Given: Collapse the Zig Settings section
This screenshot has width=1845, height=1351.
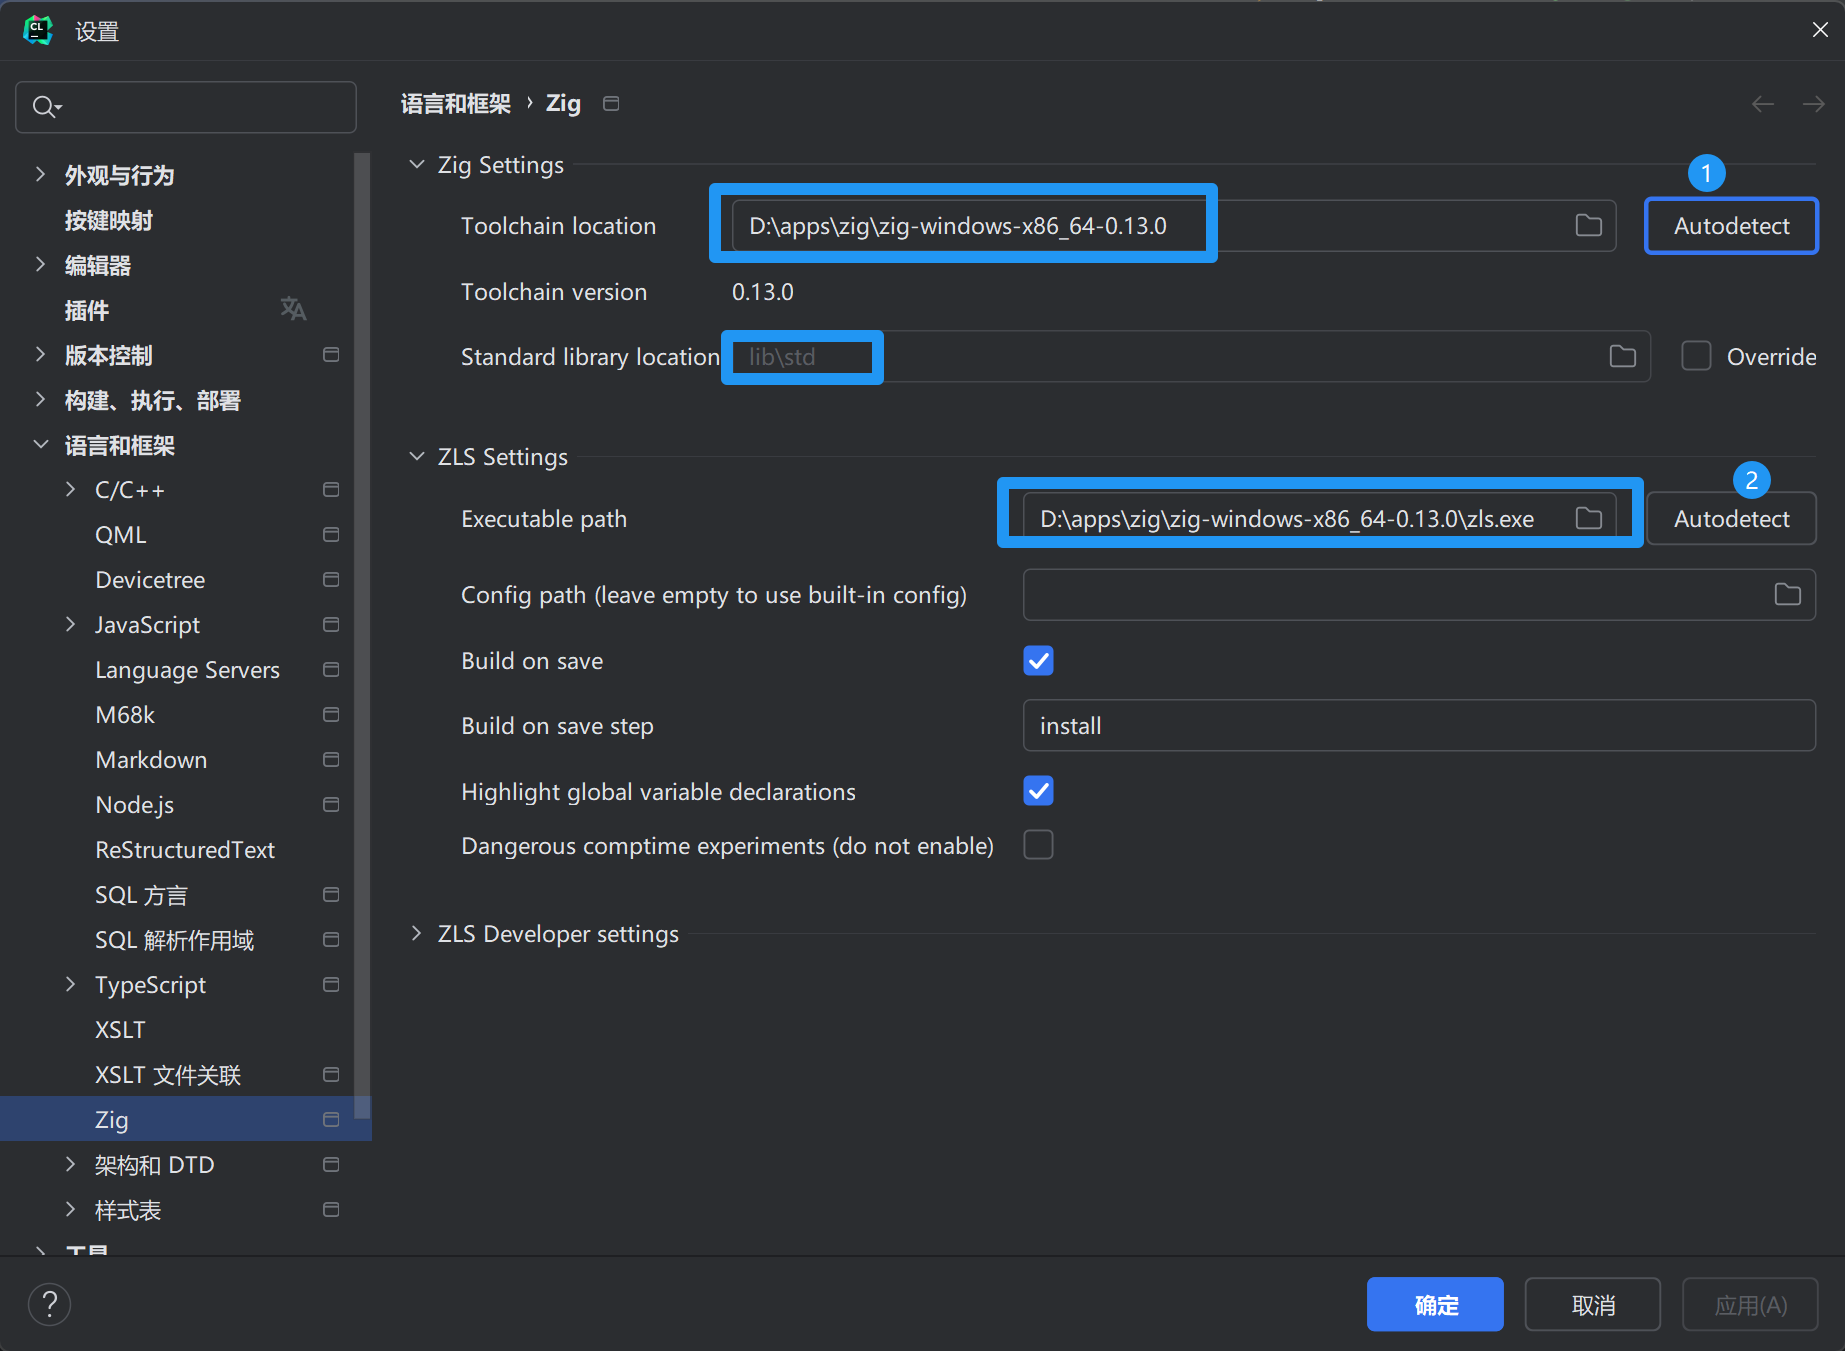Looking at the screenshot, I should point(416,165).
